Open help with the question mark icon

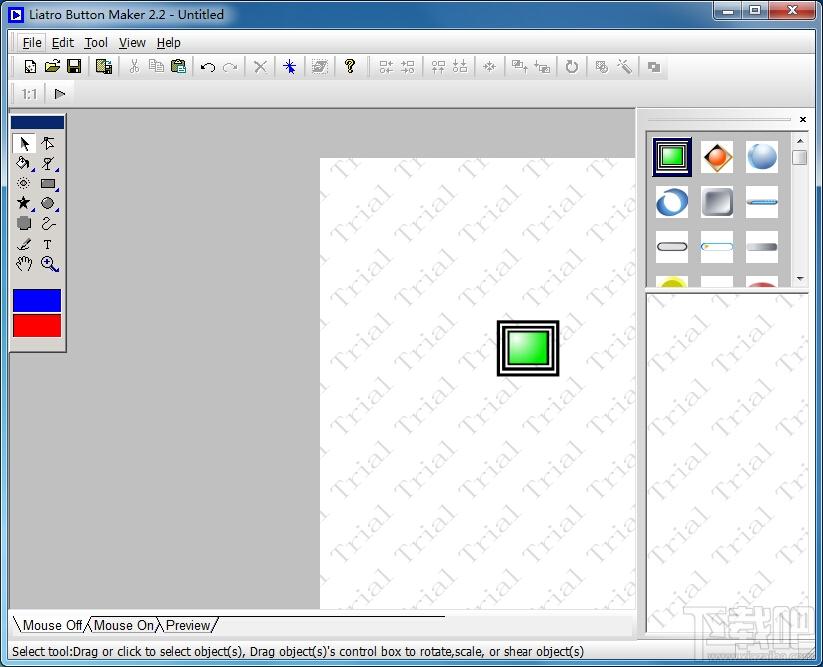click(350, 66)
